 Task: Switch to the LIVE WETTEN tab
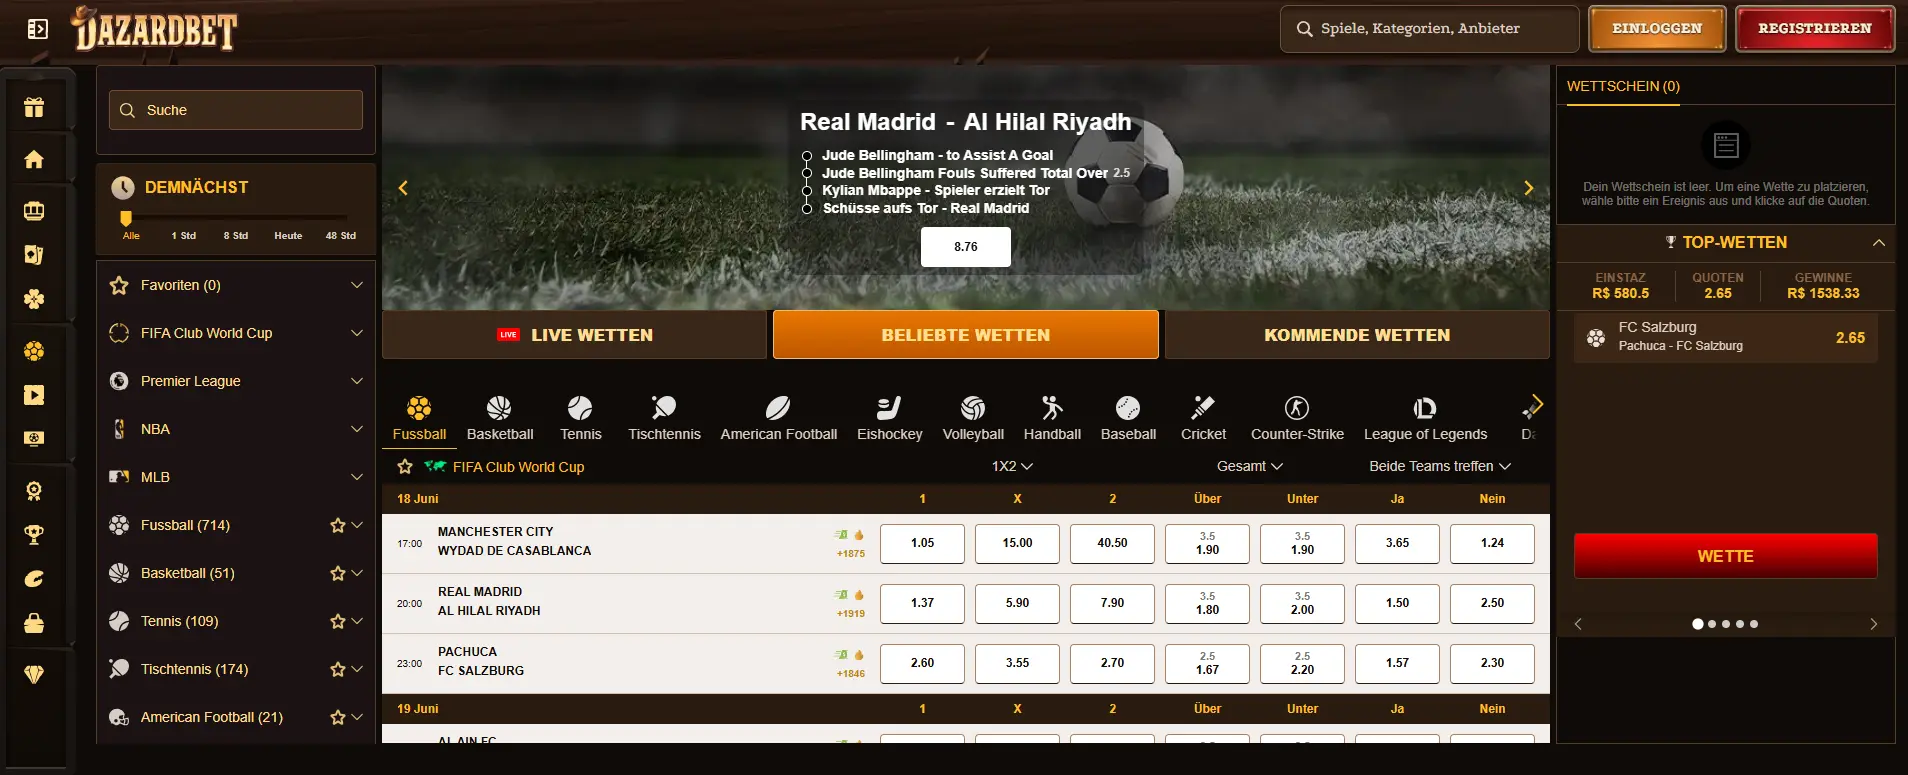574,335
